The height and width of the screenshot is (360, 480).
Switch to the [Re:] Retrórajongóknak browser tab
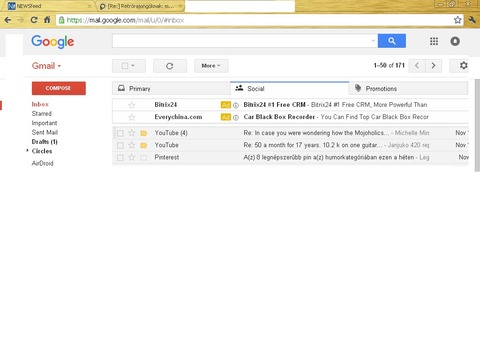click(141, 6)
